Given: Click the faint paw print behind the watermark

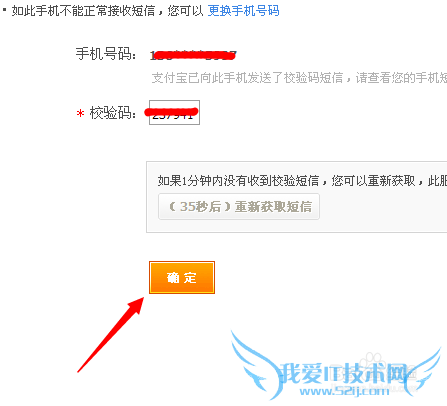Looking at the screenshot, I should pyautogui.click(x=371, y=361).
